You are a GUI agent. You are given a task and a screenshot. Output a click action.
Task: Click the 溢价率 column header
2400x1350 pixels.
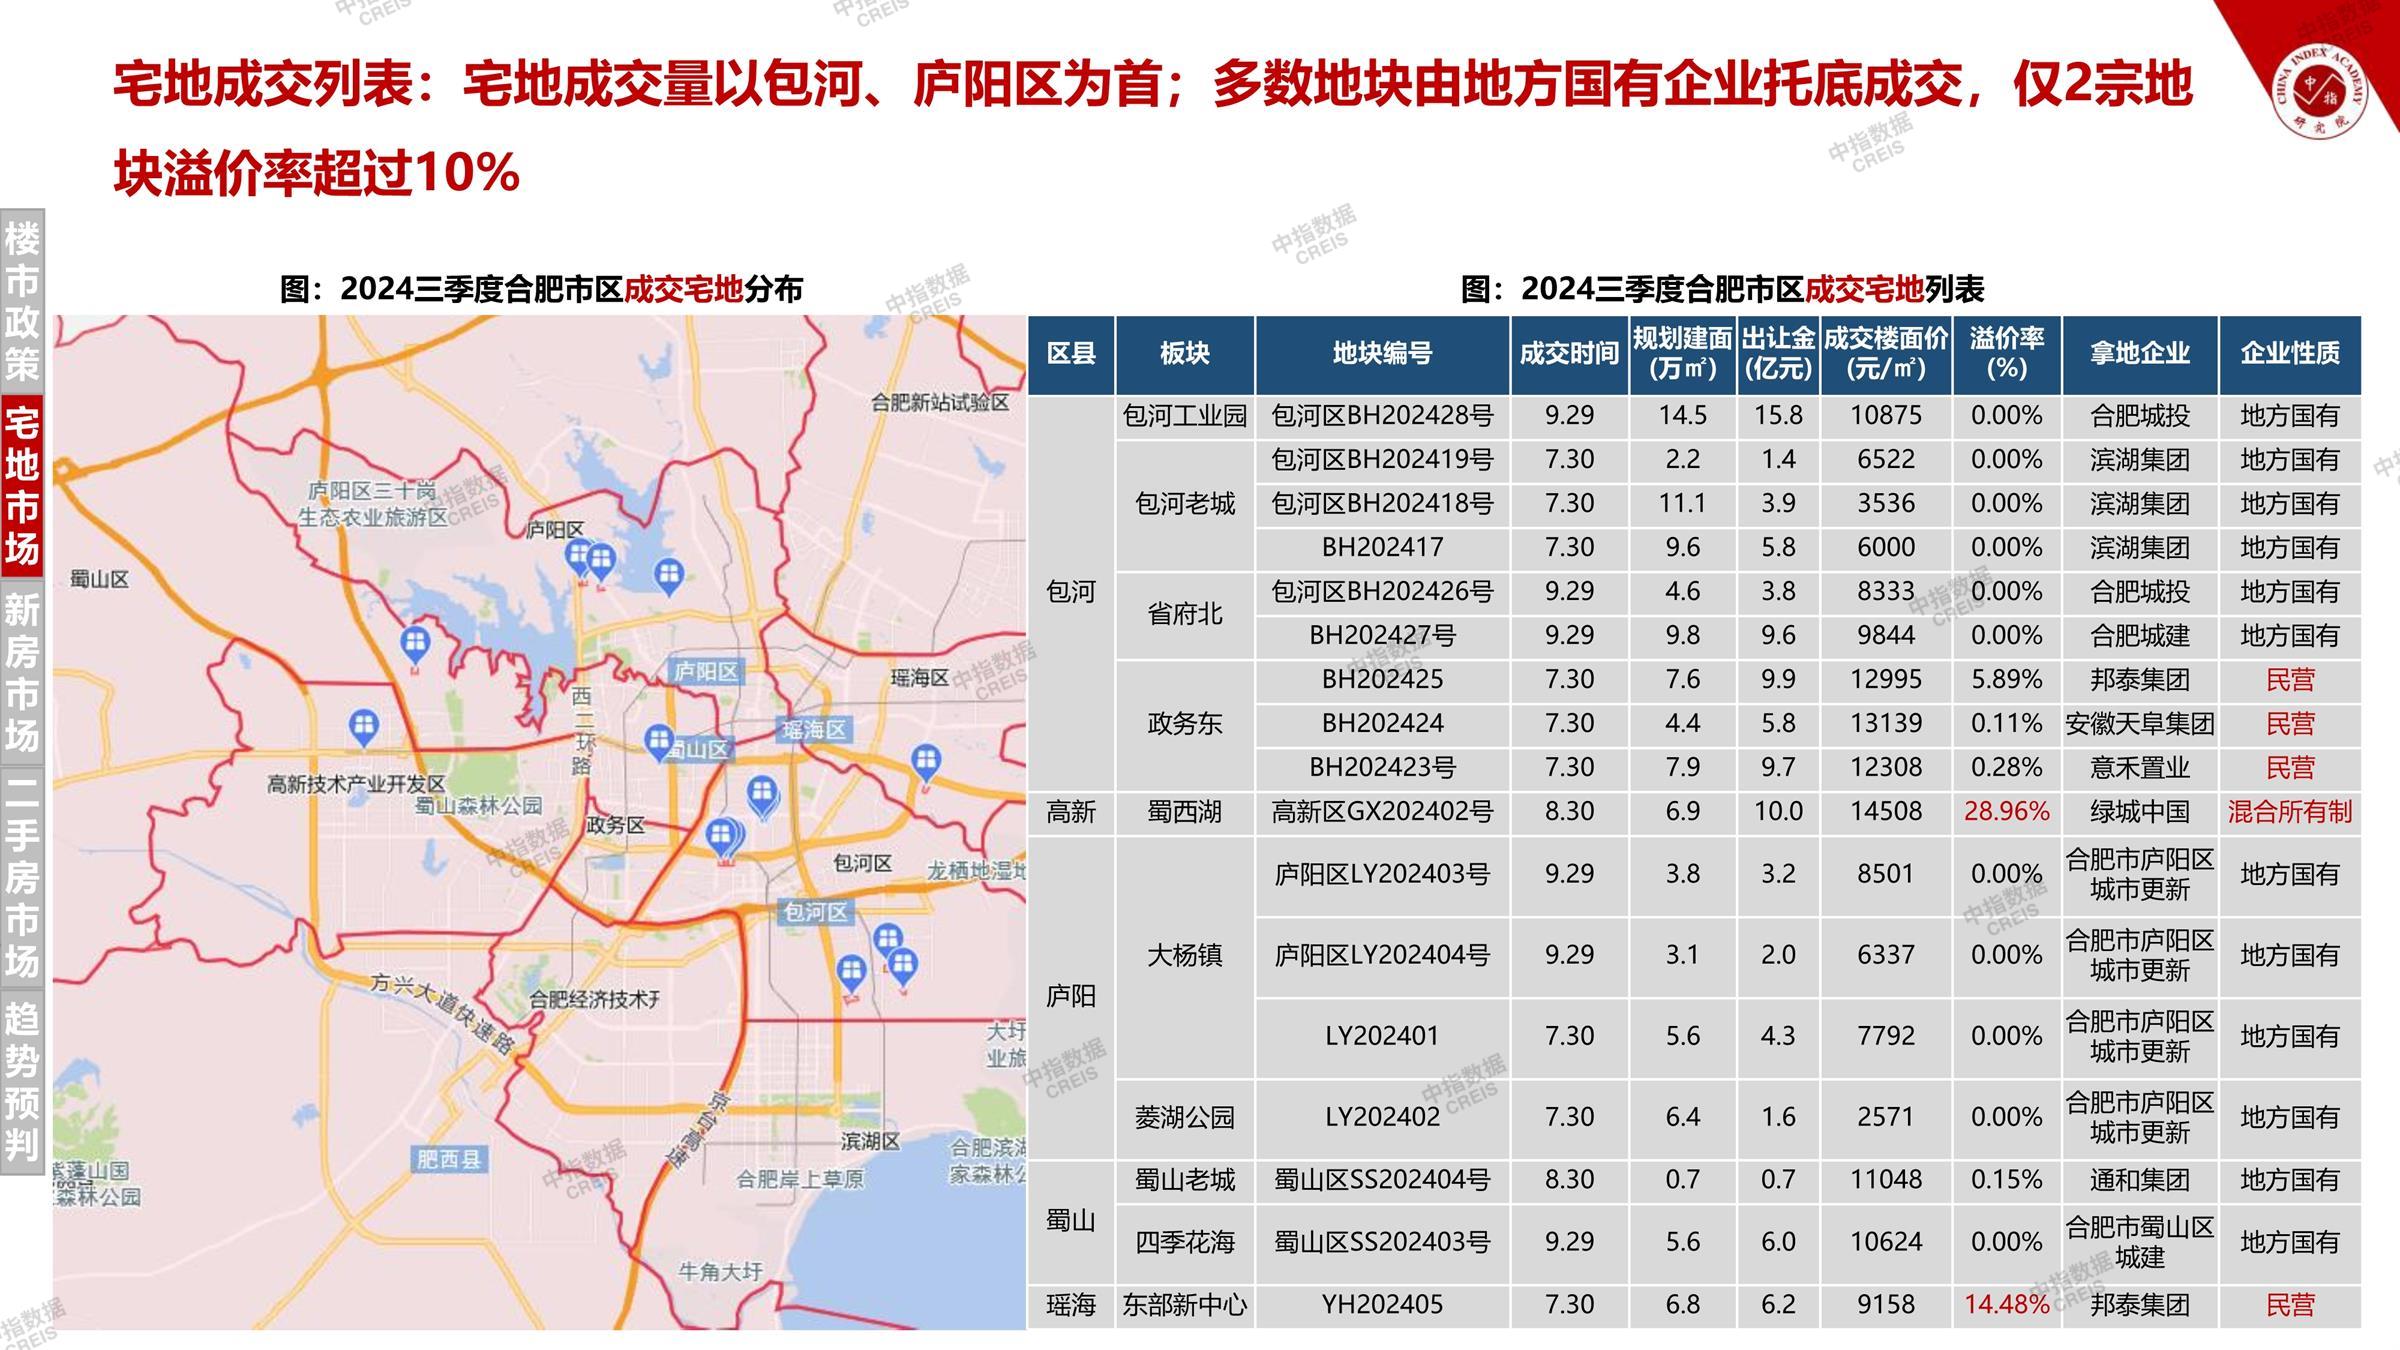(x=2006, y=353)
